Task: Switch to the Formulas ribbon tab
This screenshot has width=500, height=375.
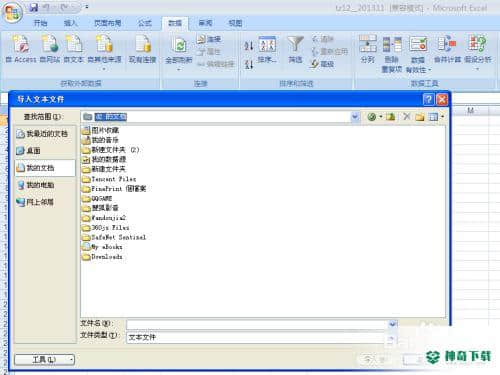Action: tap(145, 23)
